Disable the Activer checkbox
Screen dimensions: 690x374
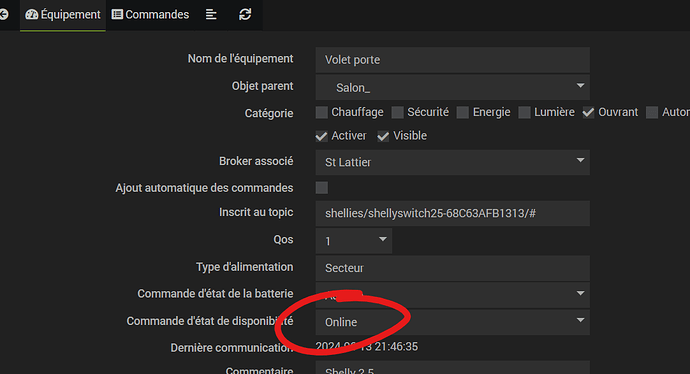click(x=322, y=136)
